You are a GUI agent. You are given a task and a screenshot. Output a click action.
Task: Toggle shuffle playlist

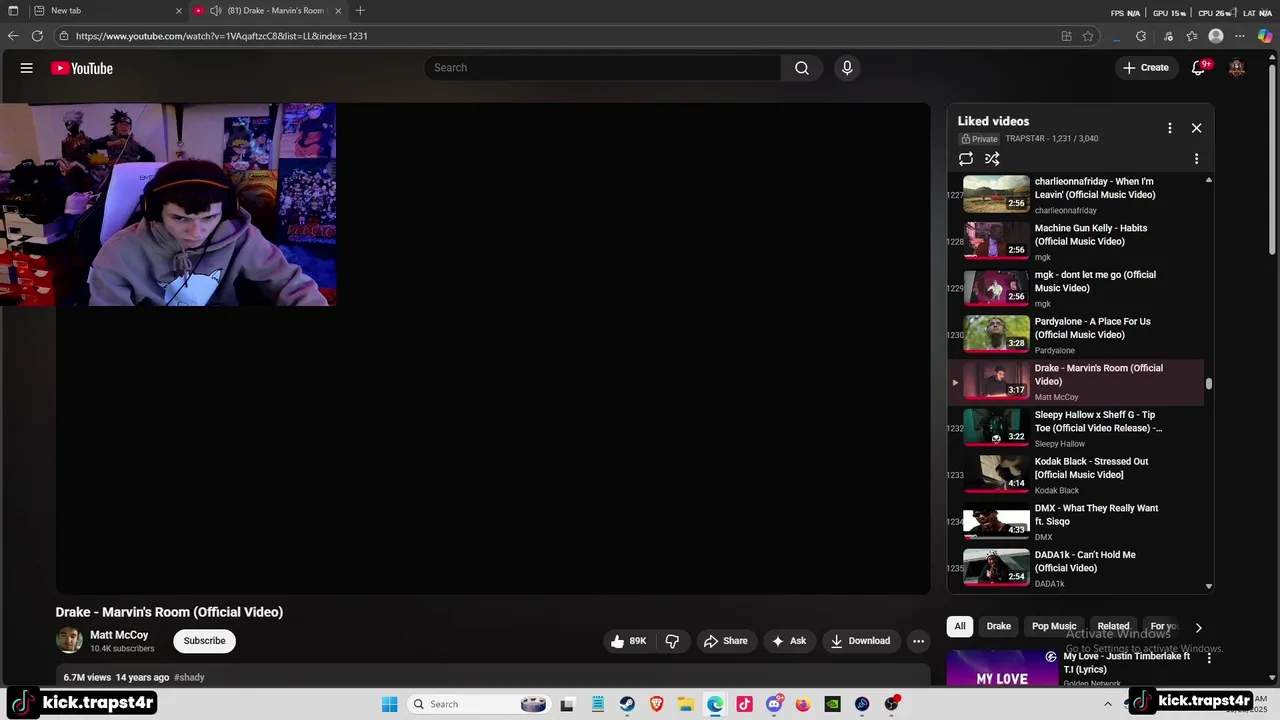pos(992,159)
